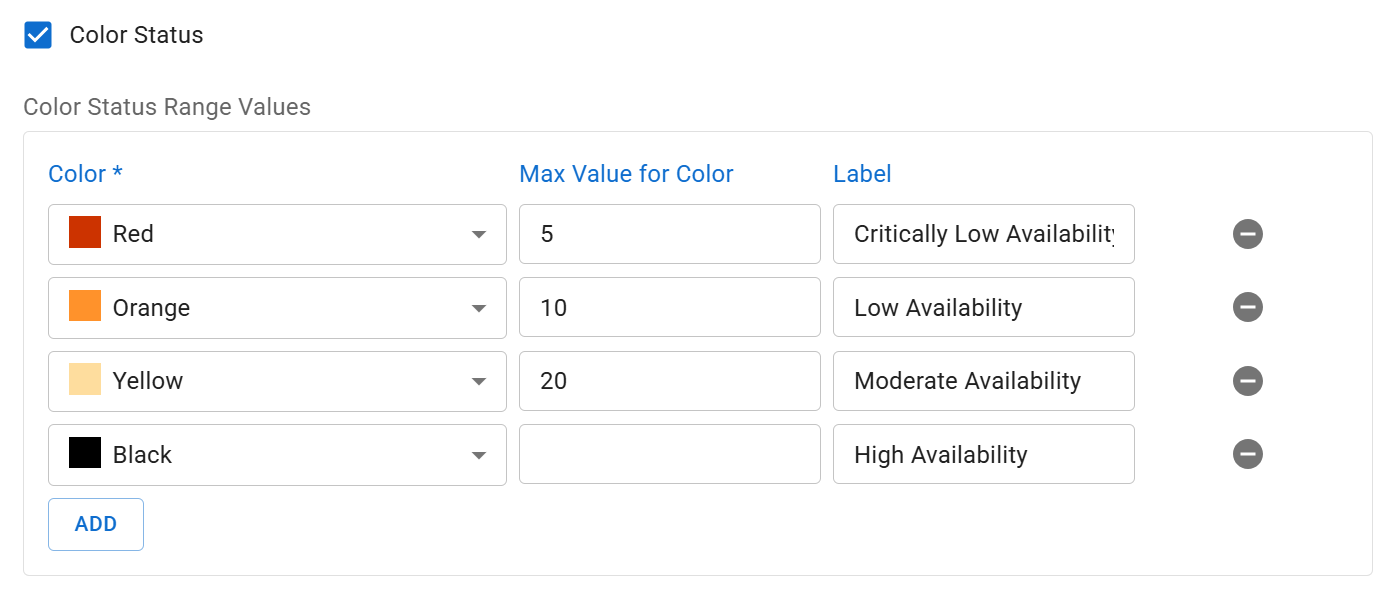Click the red swatch inside the Red selector
This screenshot has height=592, width=1393.
click(x=81, y=233)
